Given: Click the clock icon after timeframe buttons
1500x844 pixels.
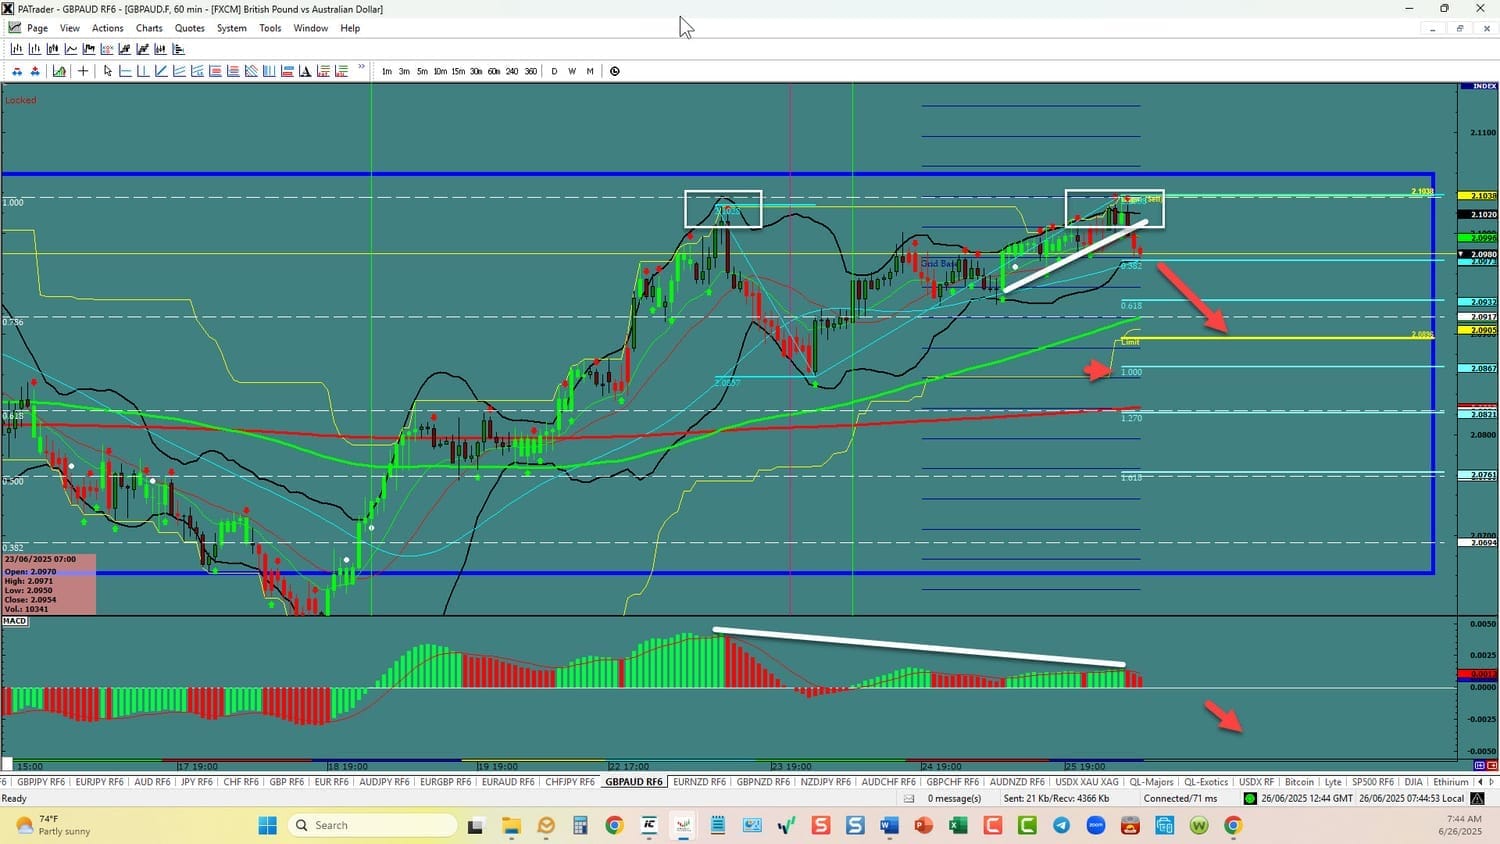Looking at the screenshot, I should pos(615,71).
